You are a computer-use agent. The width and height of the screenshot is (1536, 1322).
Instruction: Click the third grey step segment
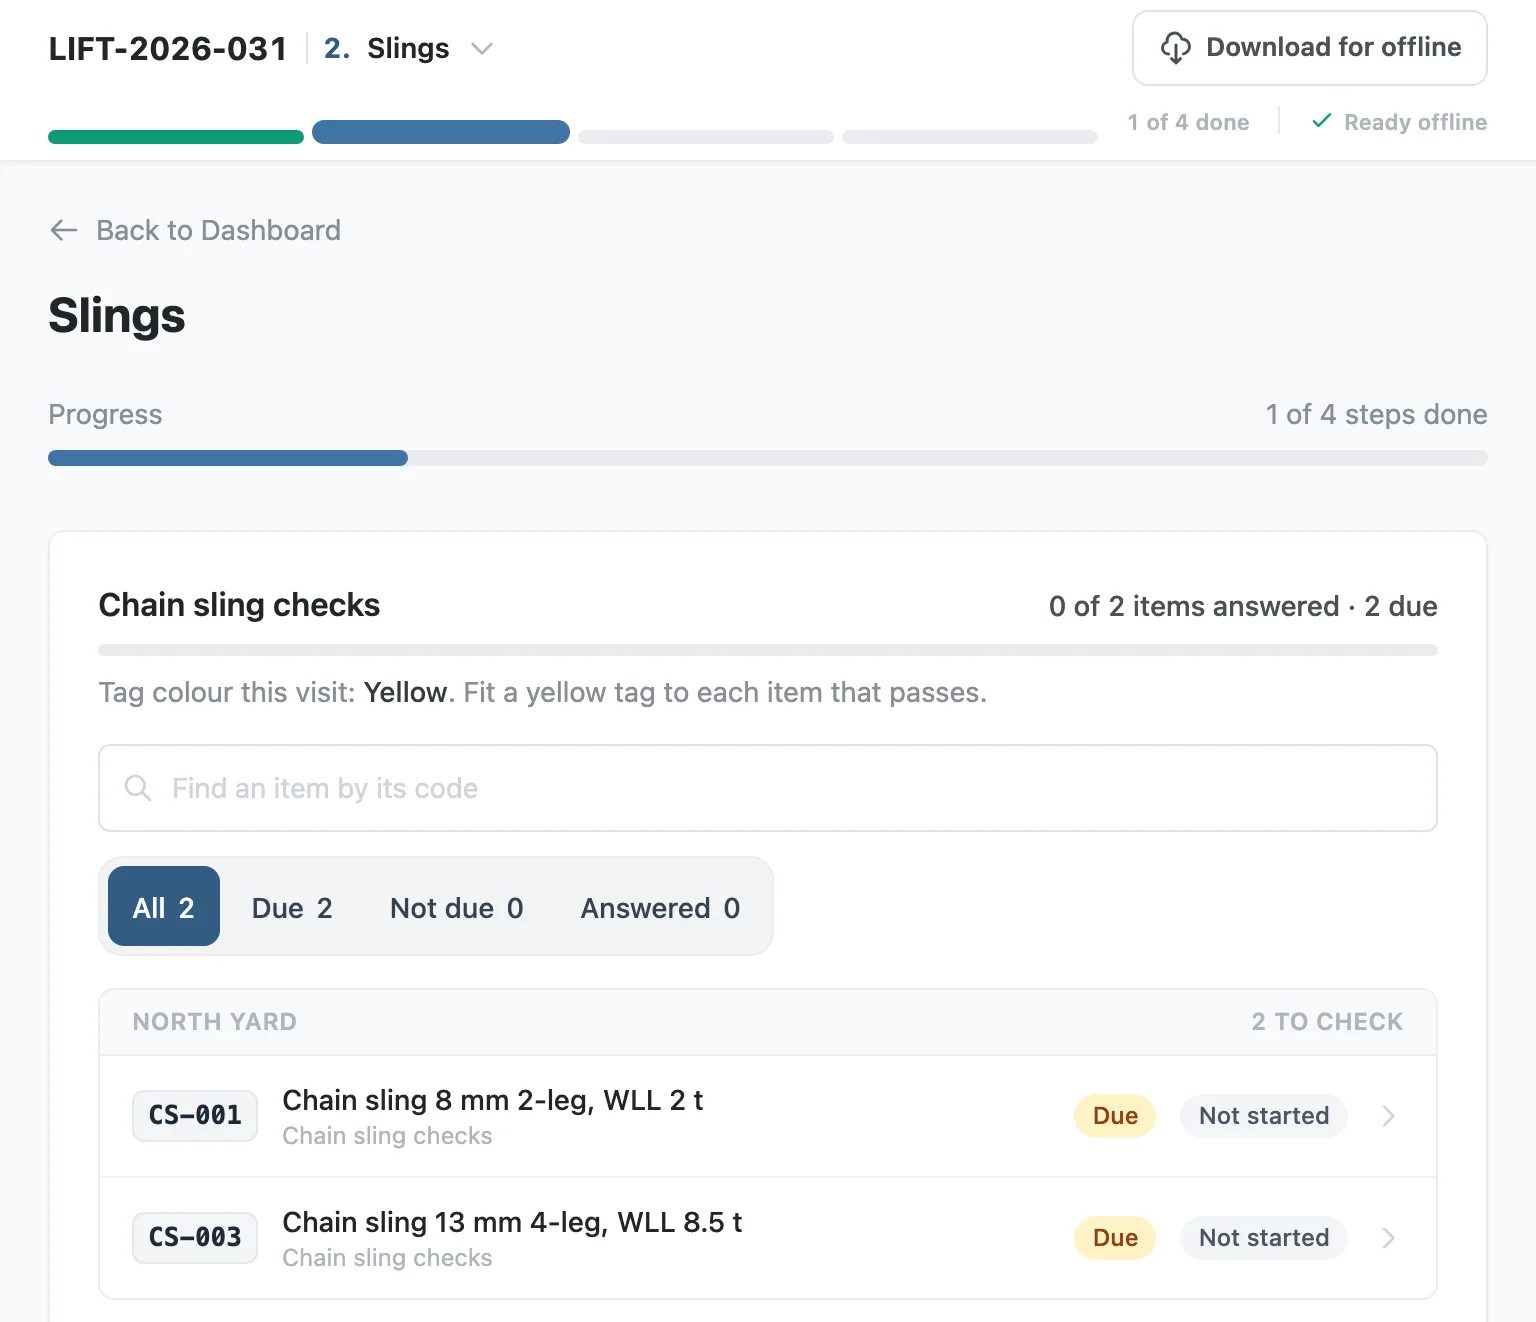[706, 137]
